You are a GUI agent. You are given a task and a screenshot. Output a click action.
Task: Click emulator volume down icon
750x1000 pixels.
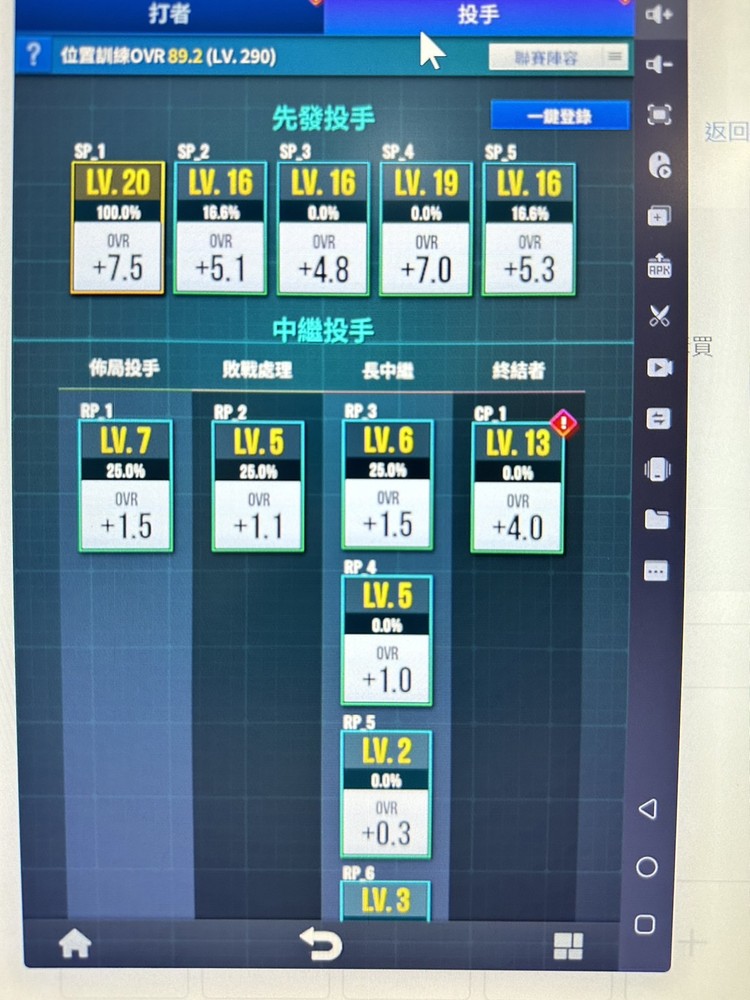(659, 64)
